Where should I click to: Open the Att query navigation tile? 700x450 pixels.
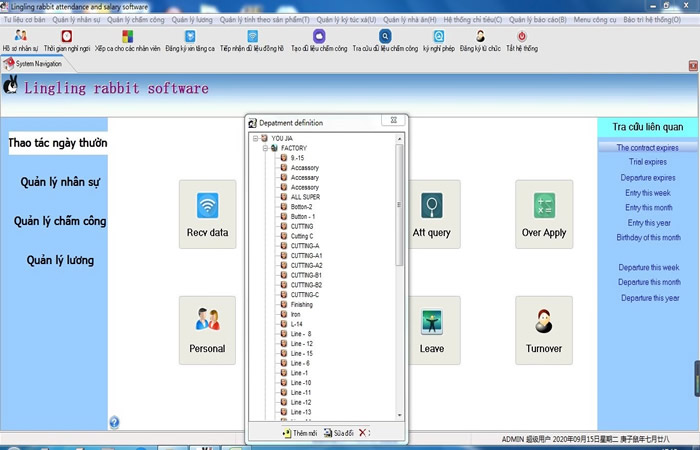click(432, 214)
